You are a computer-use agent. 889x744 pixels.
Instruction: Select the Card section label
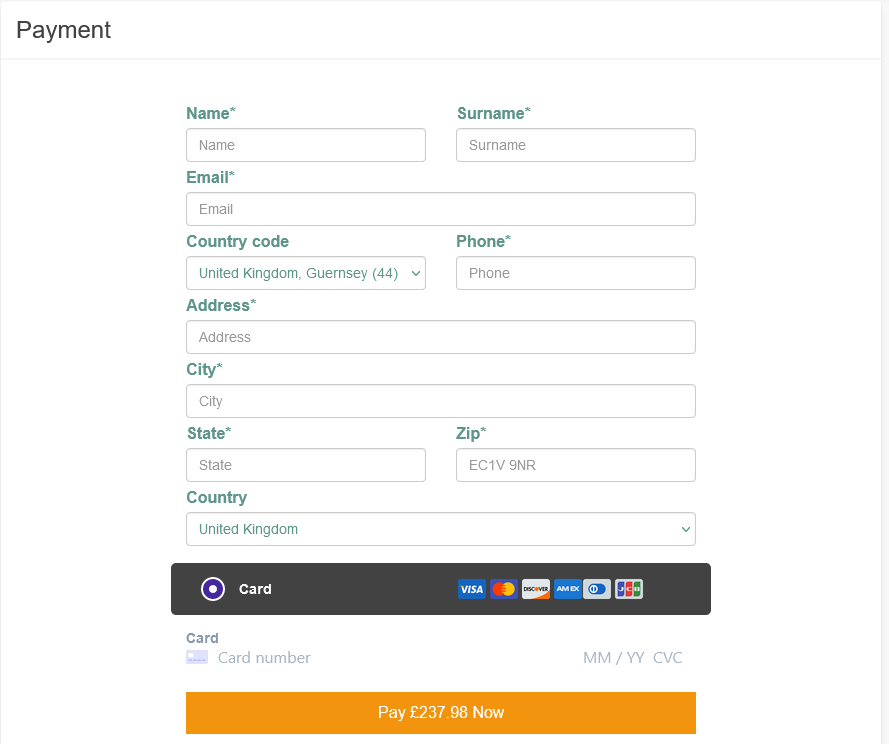coord(201,638)
